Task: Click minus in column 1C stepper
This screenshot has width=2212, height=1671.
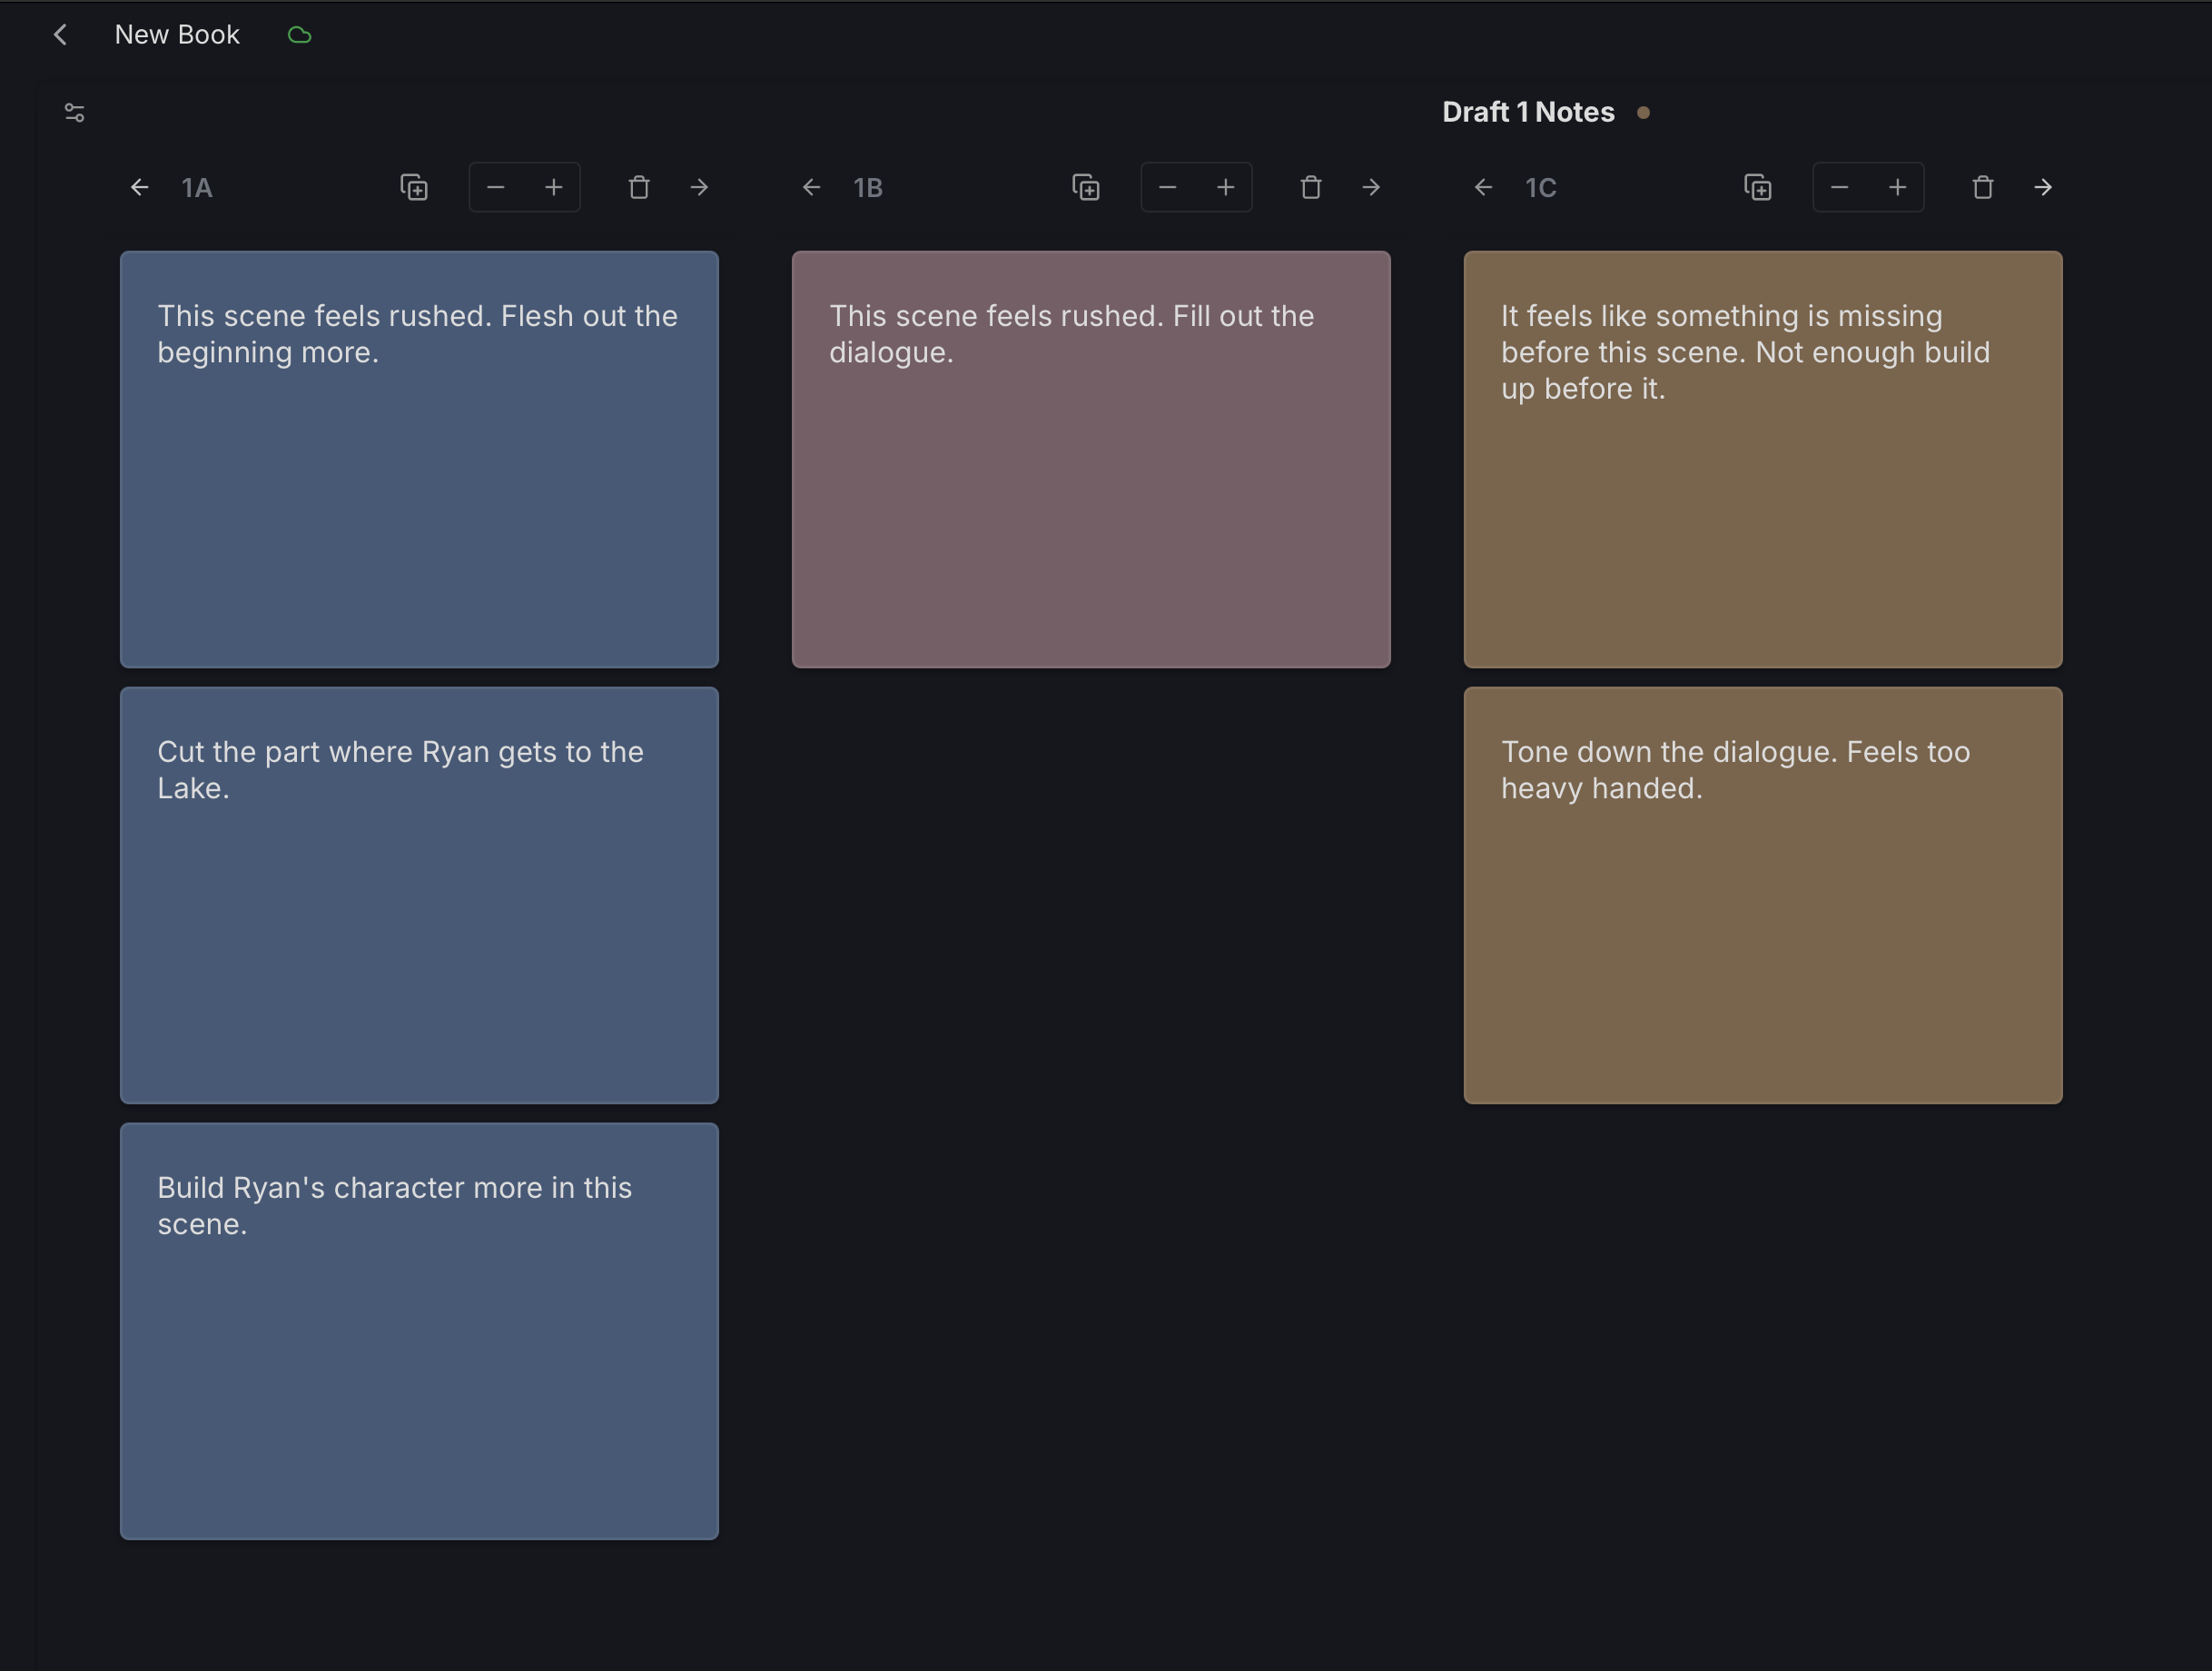Action: pos(1840,188)
